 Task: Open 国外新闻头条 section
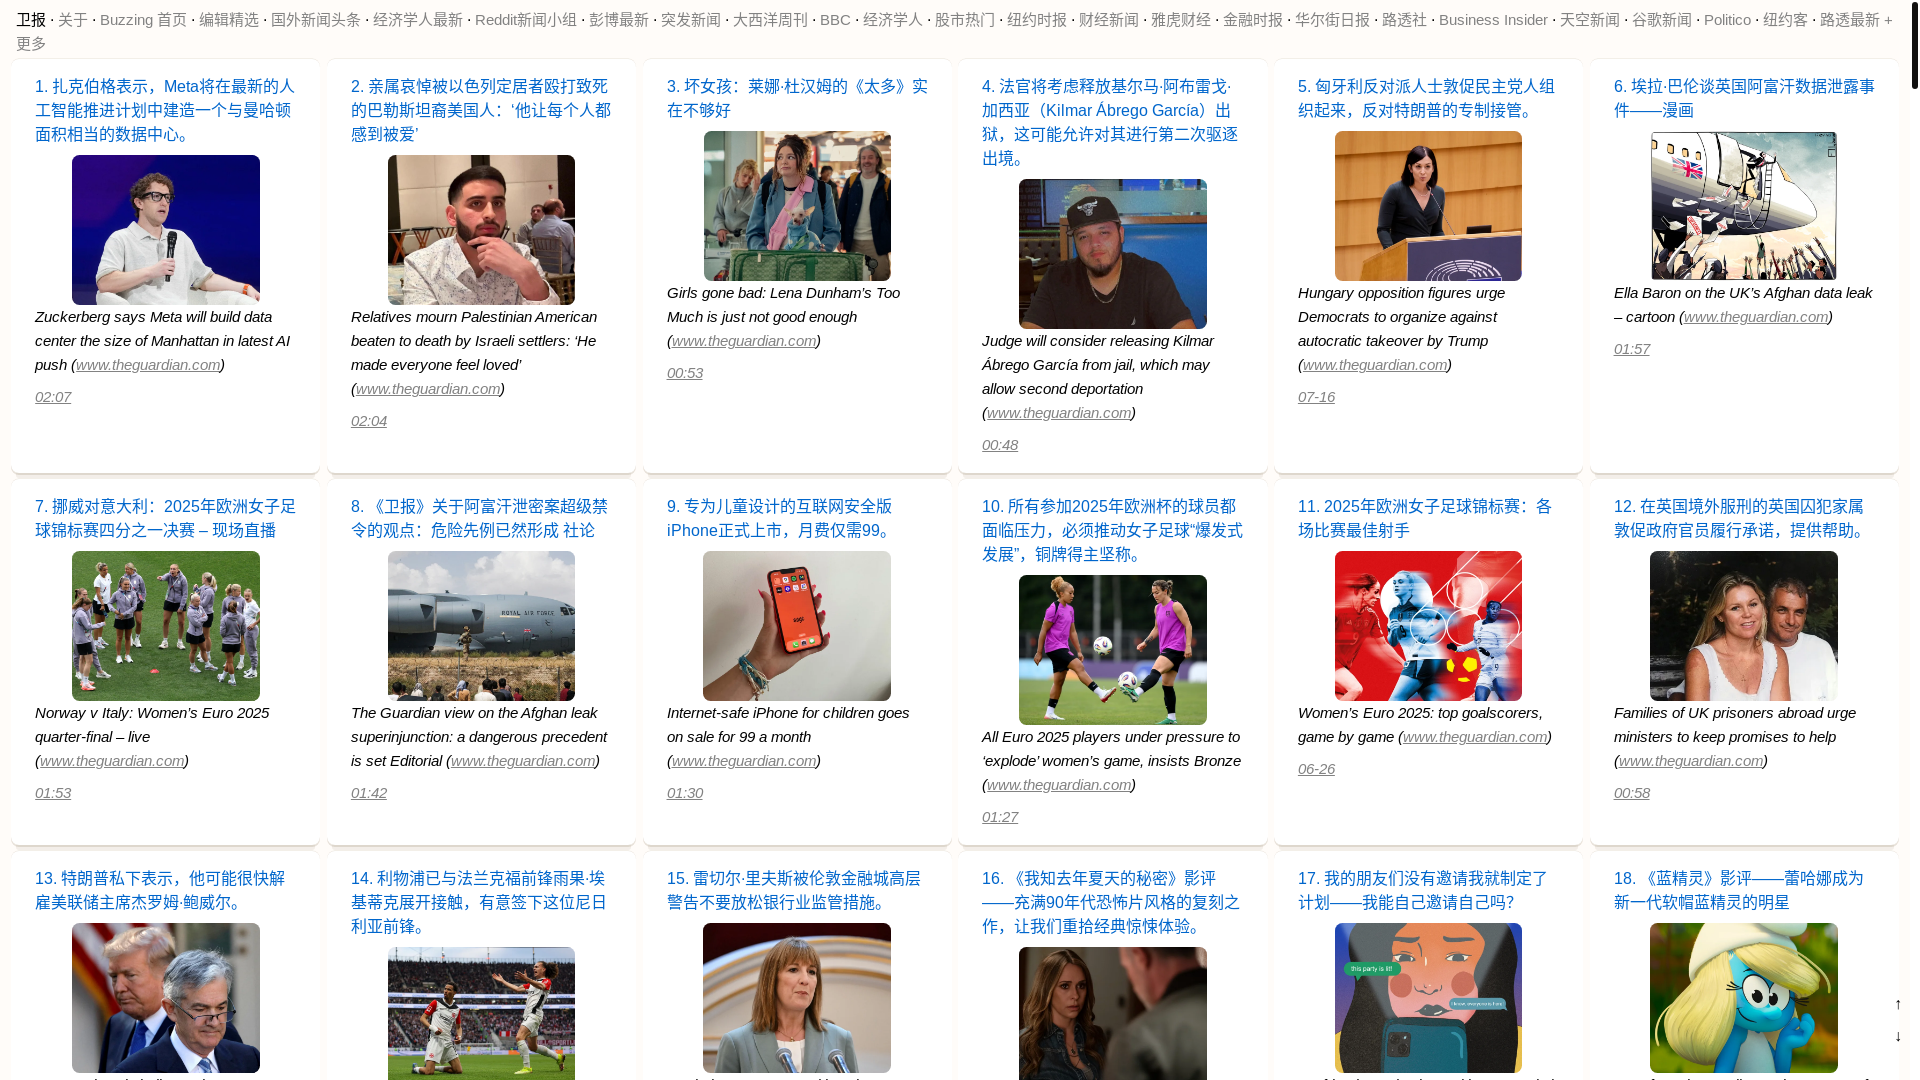tap(316, 20)
